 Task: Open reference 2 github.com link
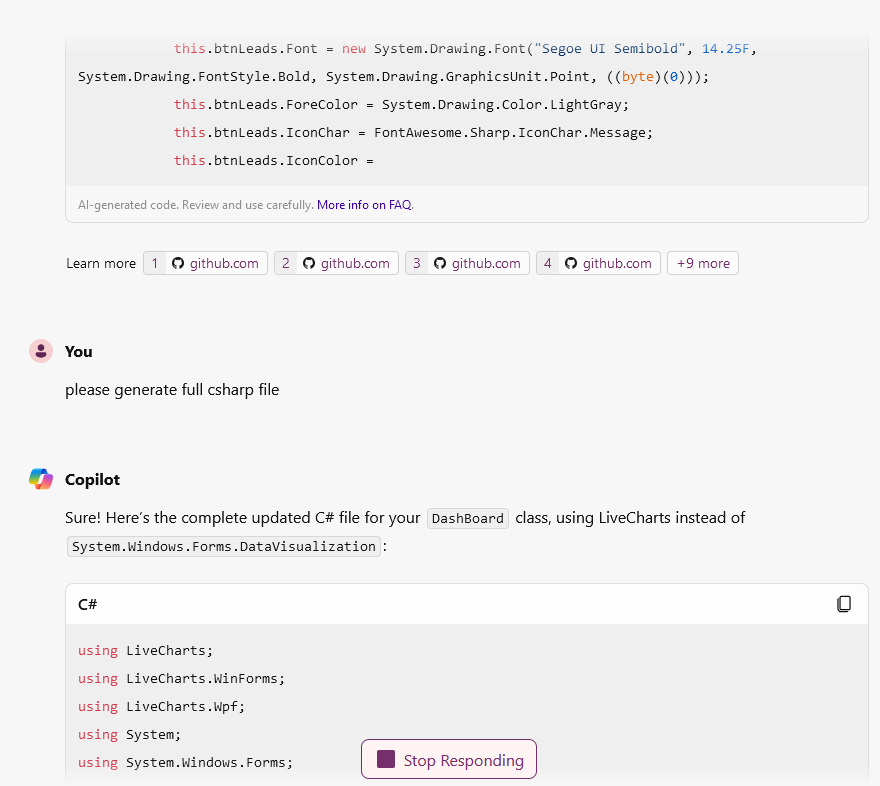(336, 263)
